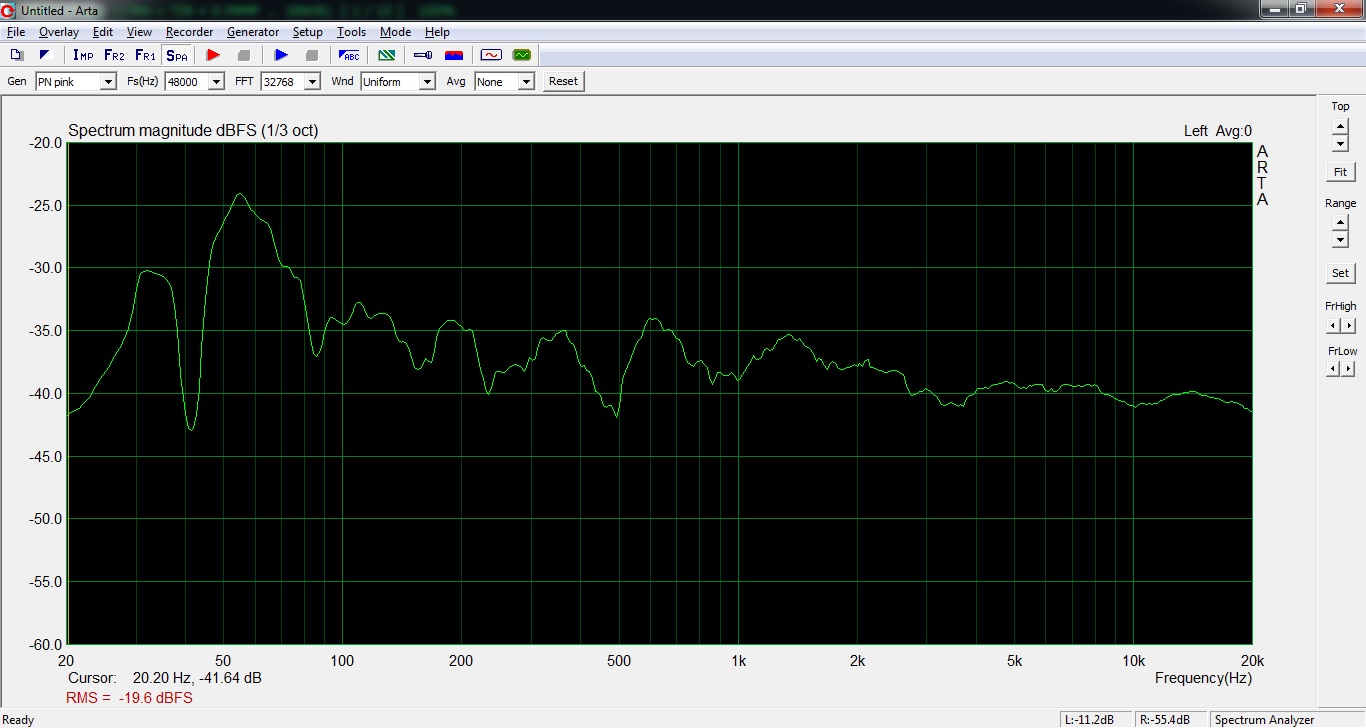Click the red-blue spectrum display icon
The width and height of the screenshot is (1366, 728).
pyautogui.click(x=454, y=55)
